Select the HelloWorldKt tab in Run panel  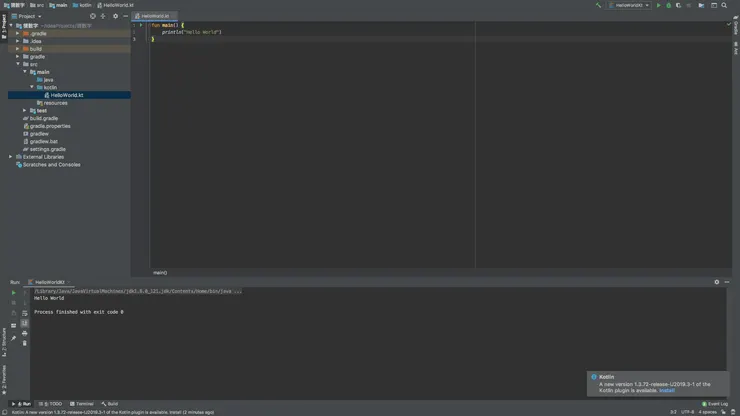click(49, 282)
